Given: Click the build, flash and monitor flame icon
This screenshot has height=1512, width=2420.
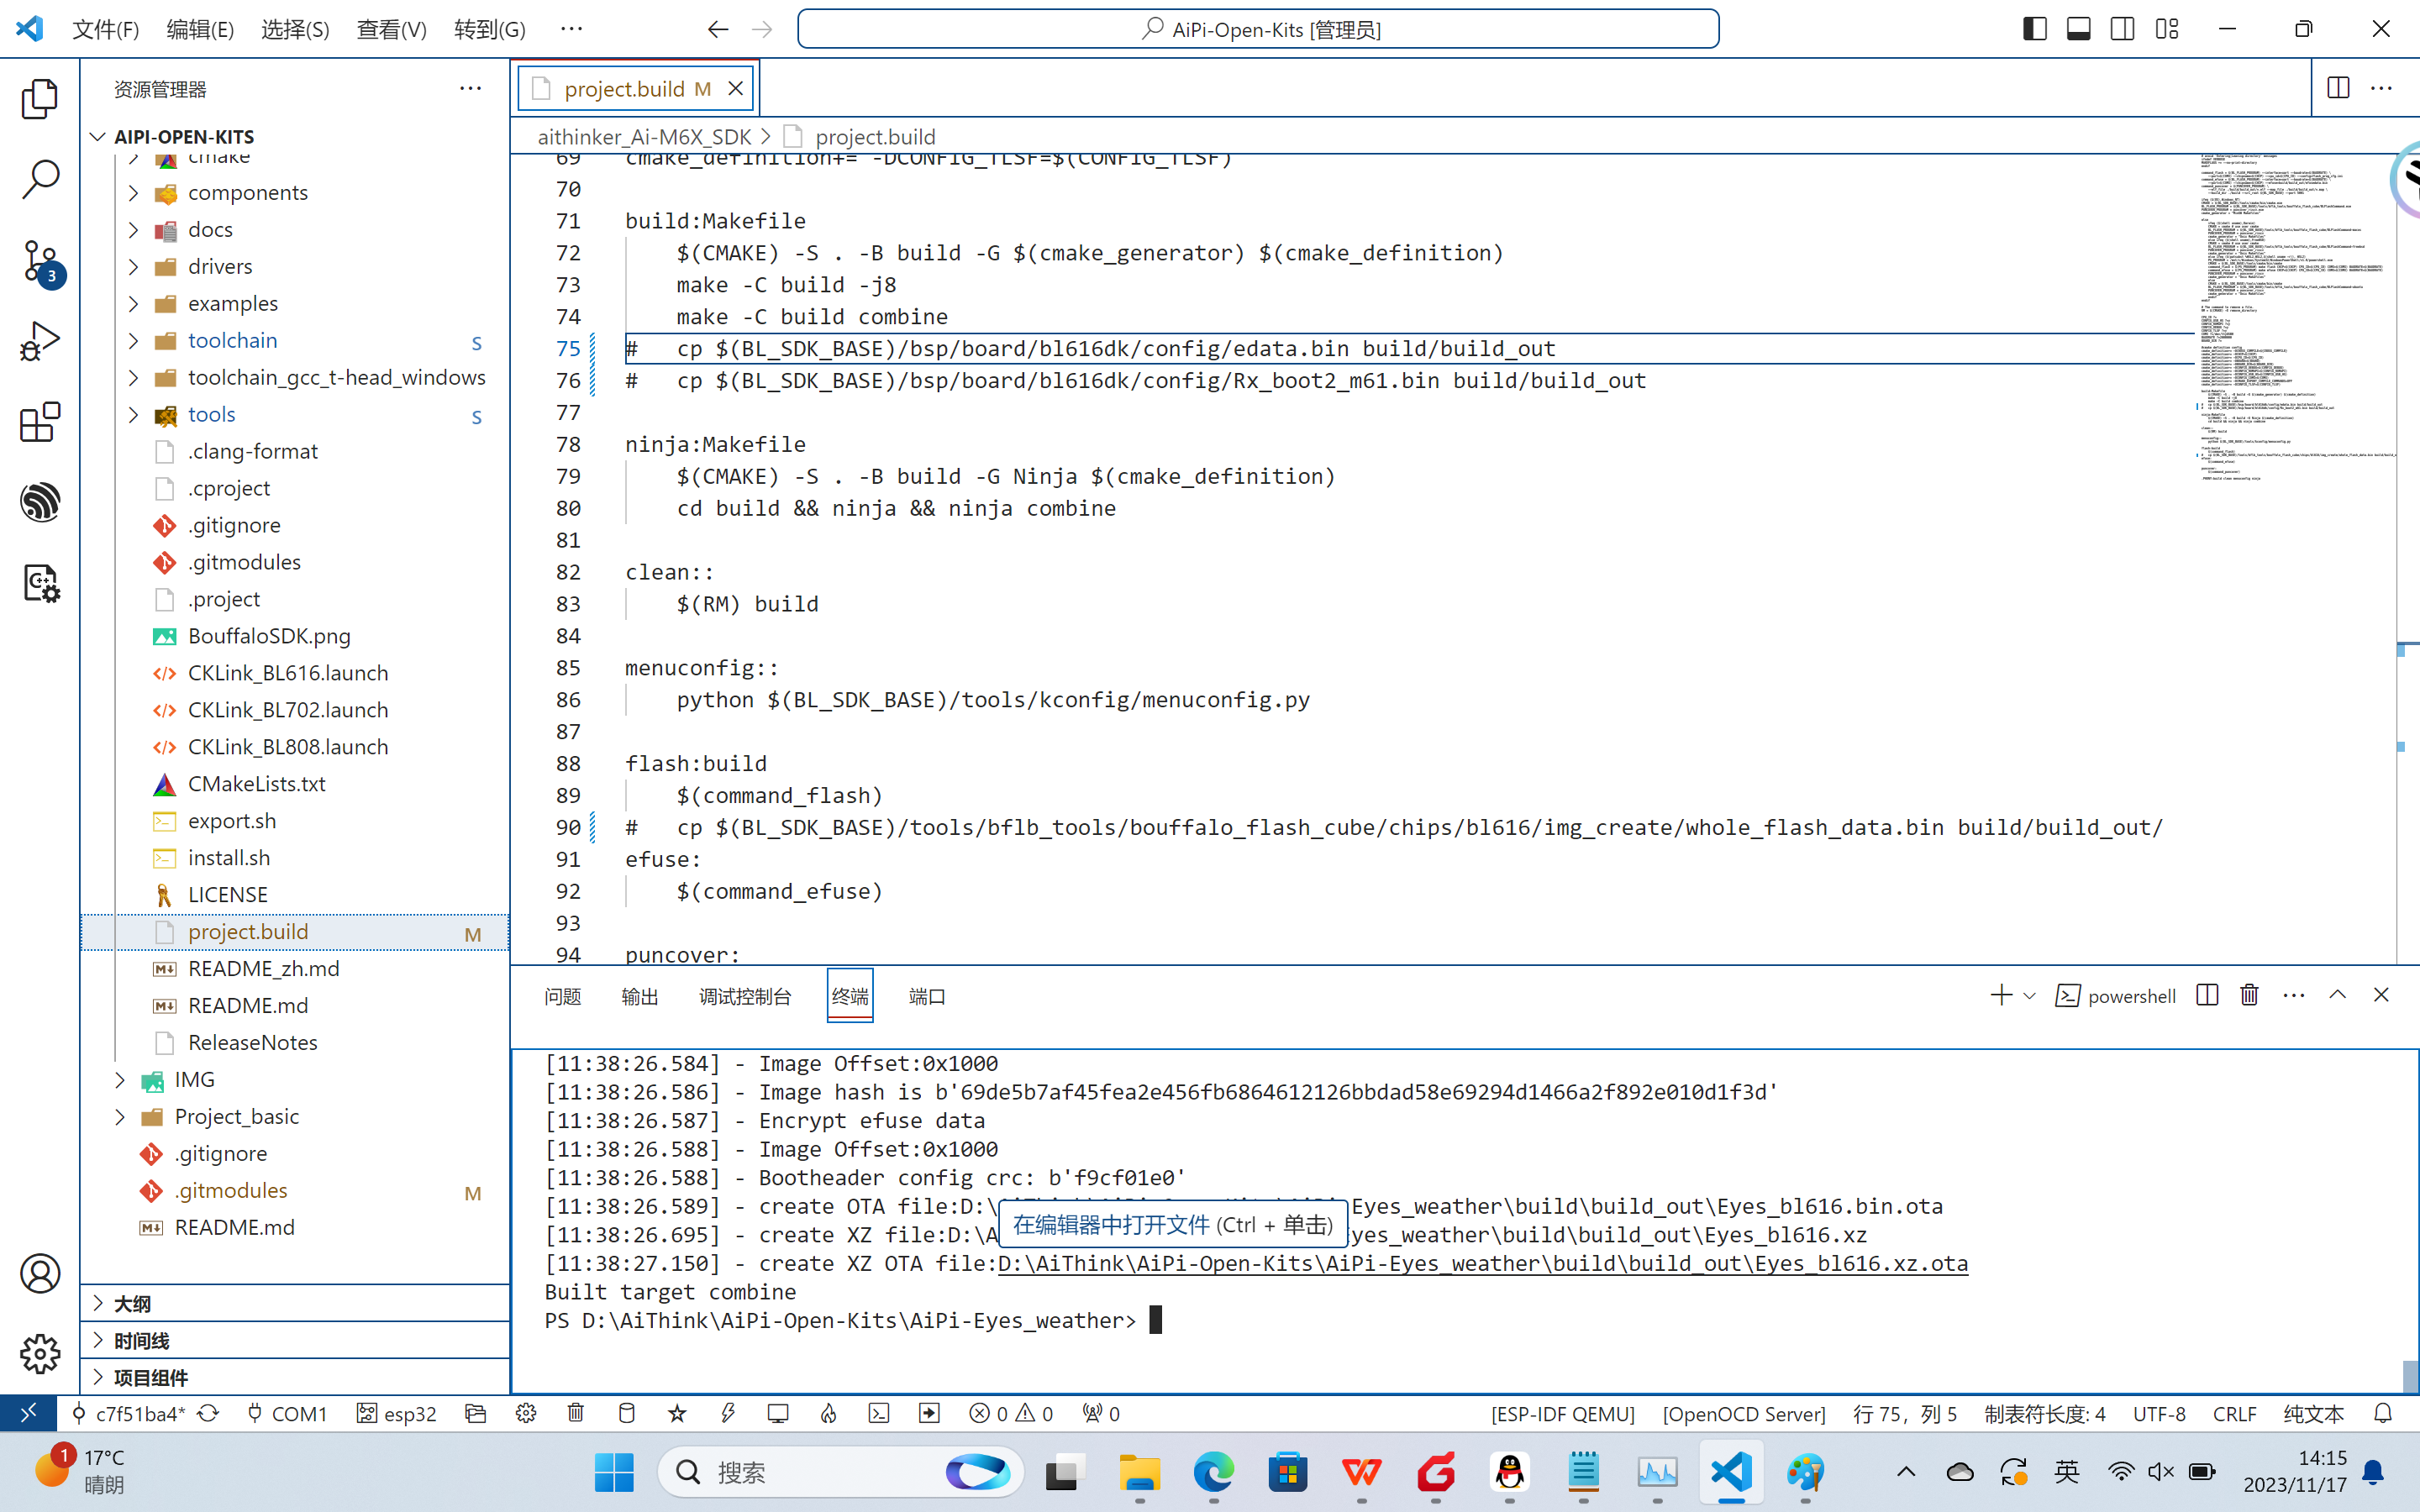Looking at the screenshot, I should click(x=828, y=1413).
